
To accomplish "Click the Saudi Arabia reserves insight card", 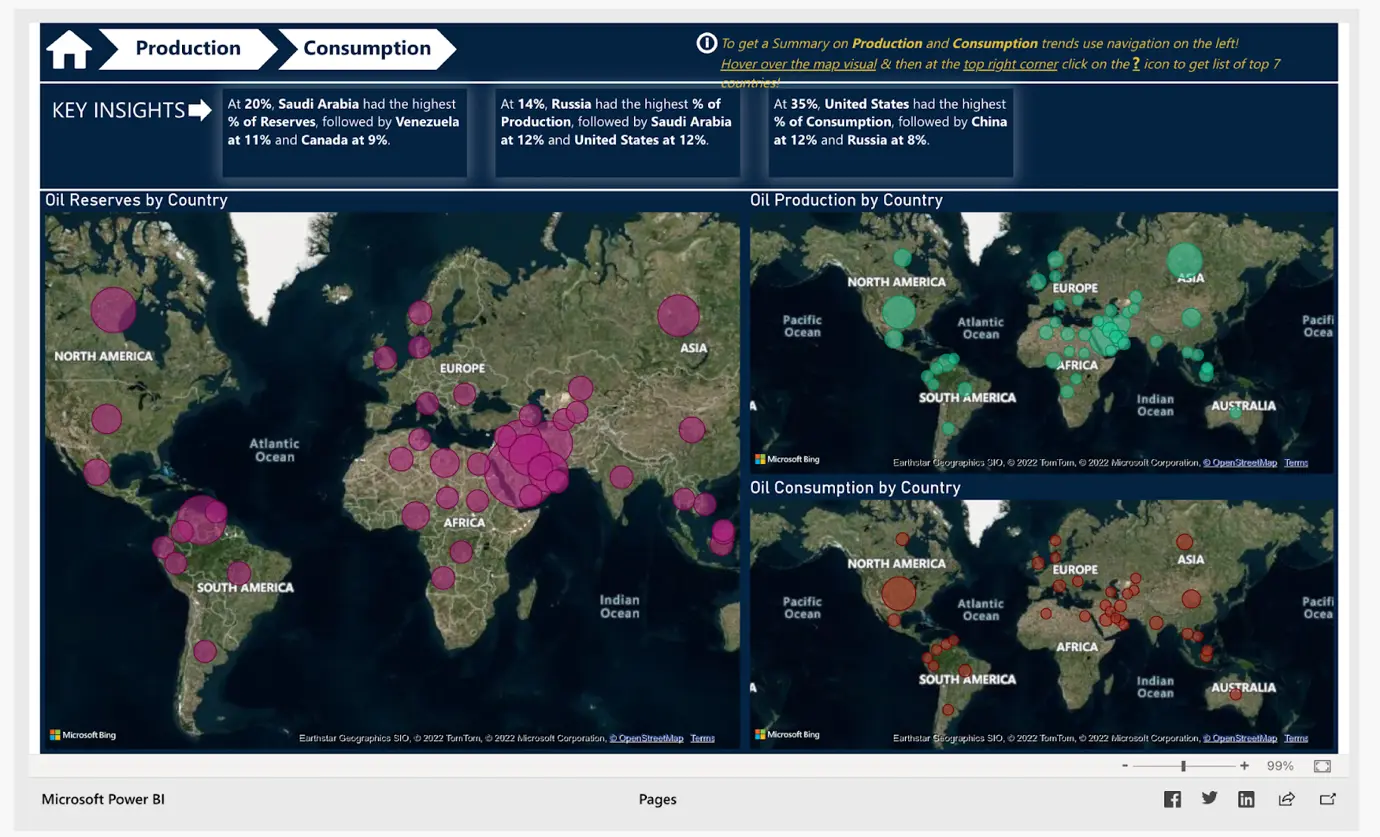I will (x=344, y=132).
